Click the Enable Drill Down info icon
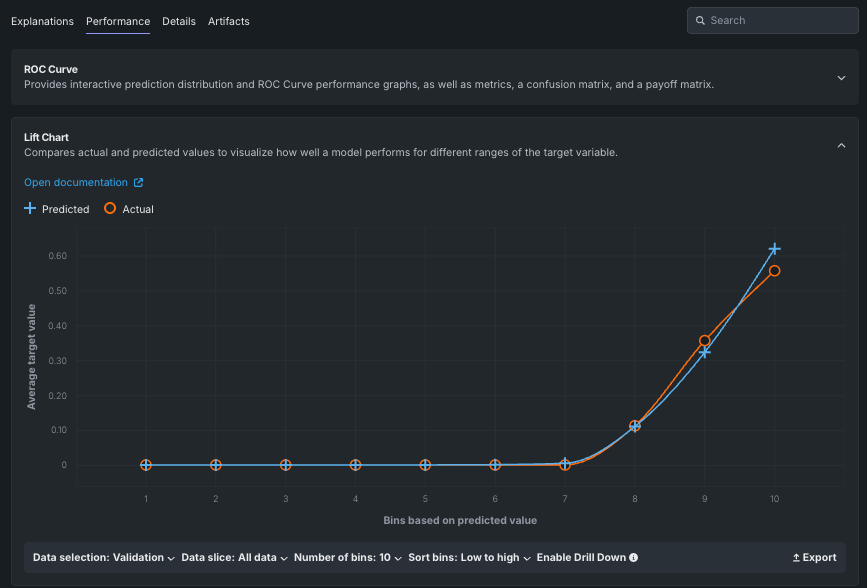 (633, 558)
